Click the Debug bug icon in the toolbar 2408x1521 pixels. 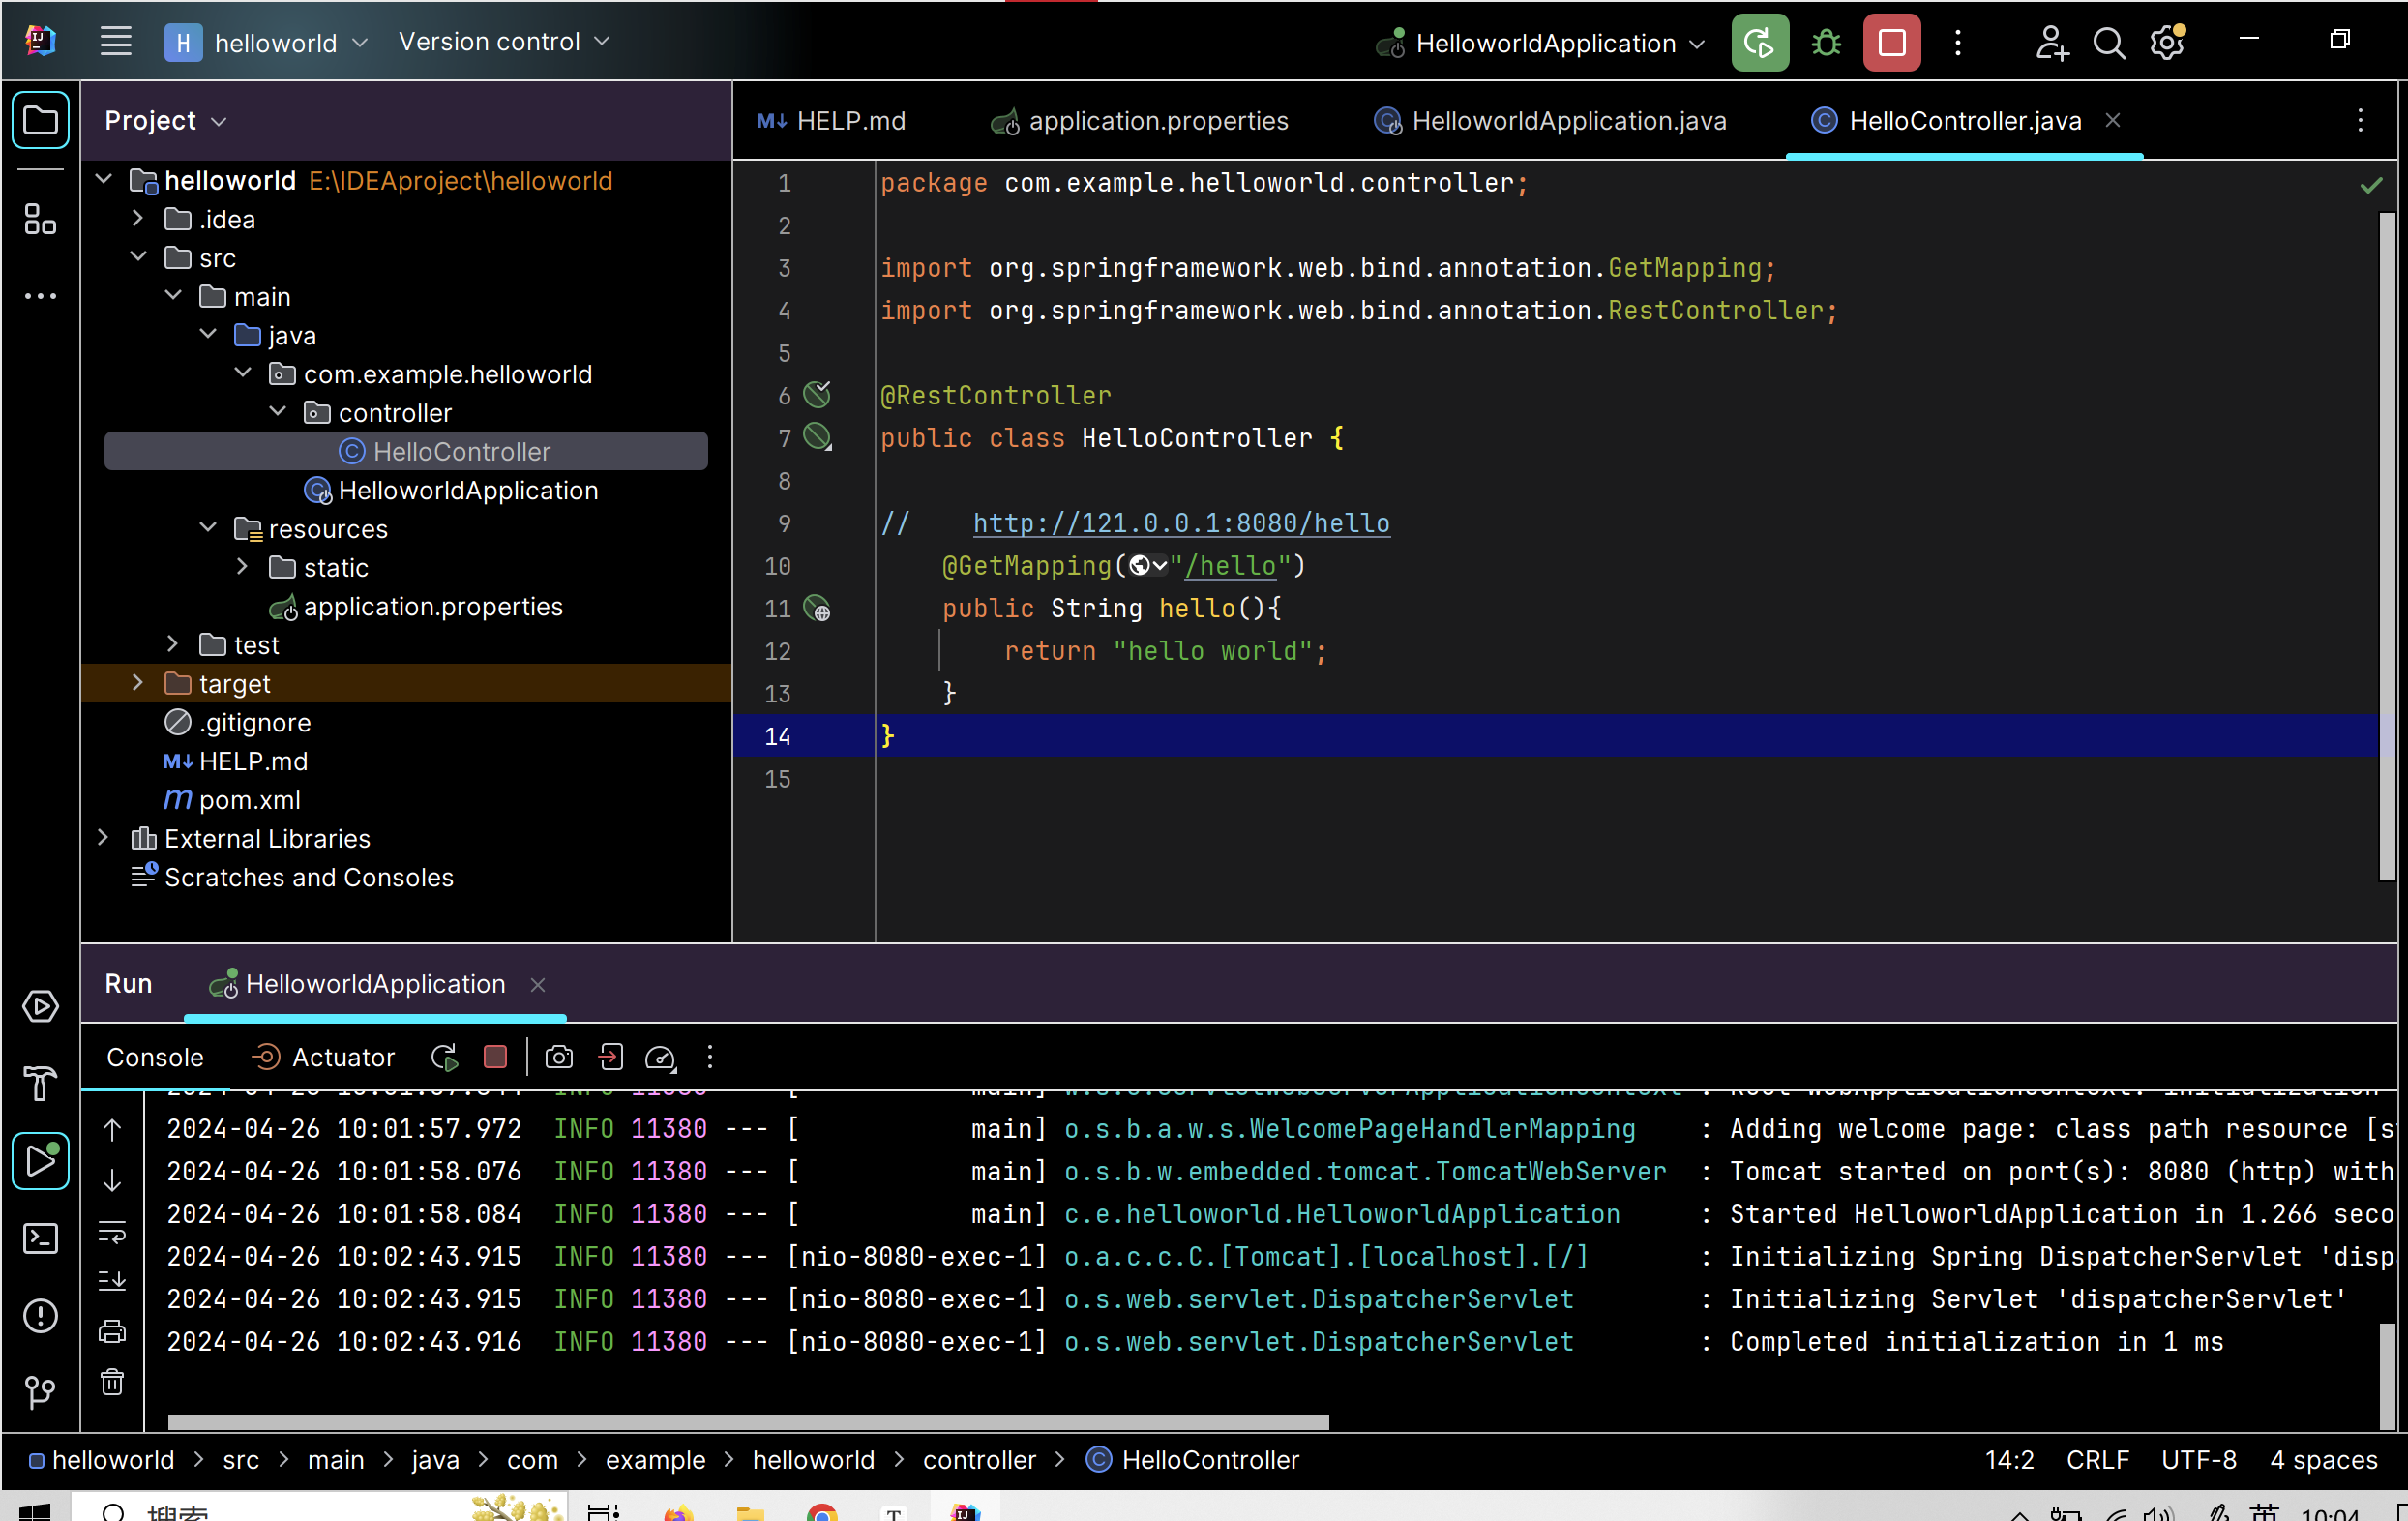point(1826,43)
